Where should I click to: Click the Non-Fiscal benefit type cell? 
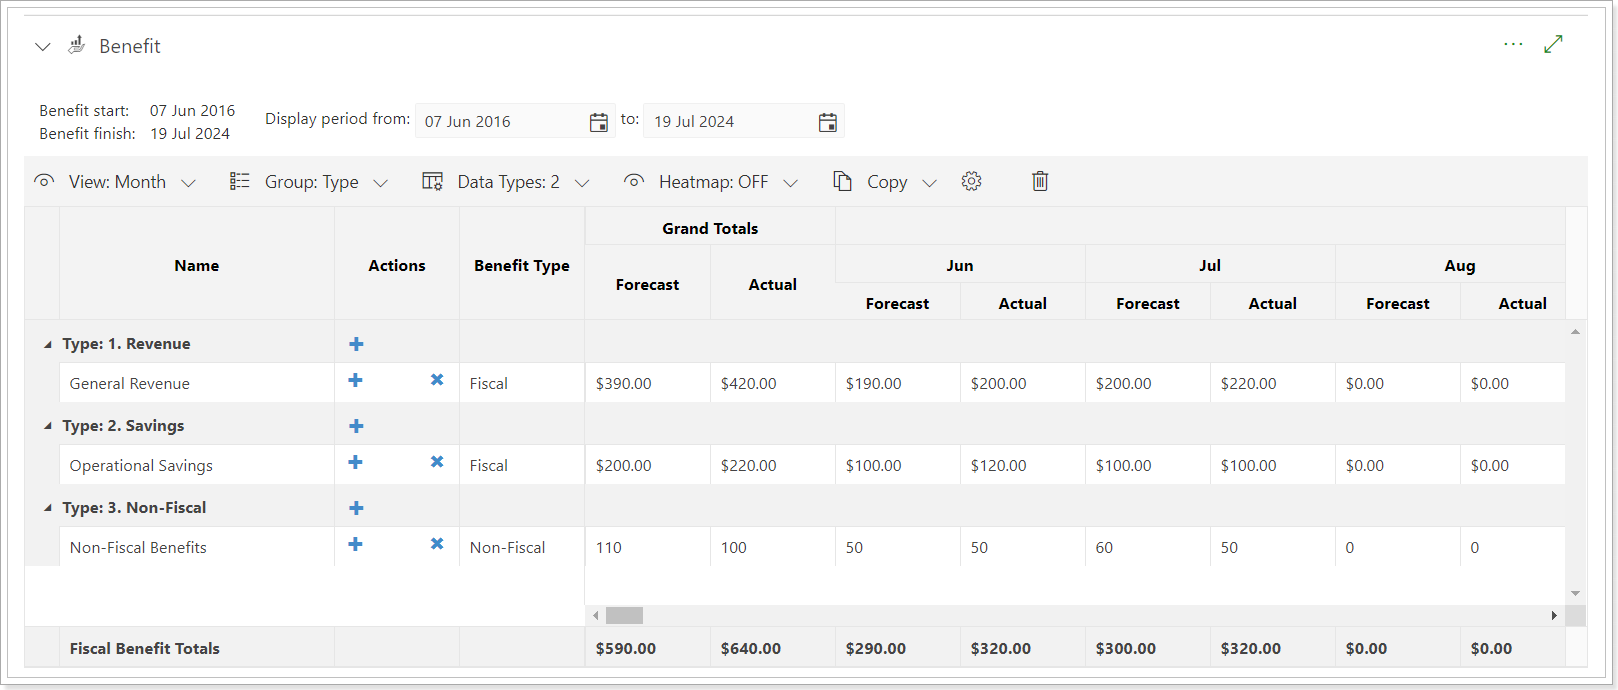522,547
